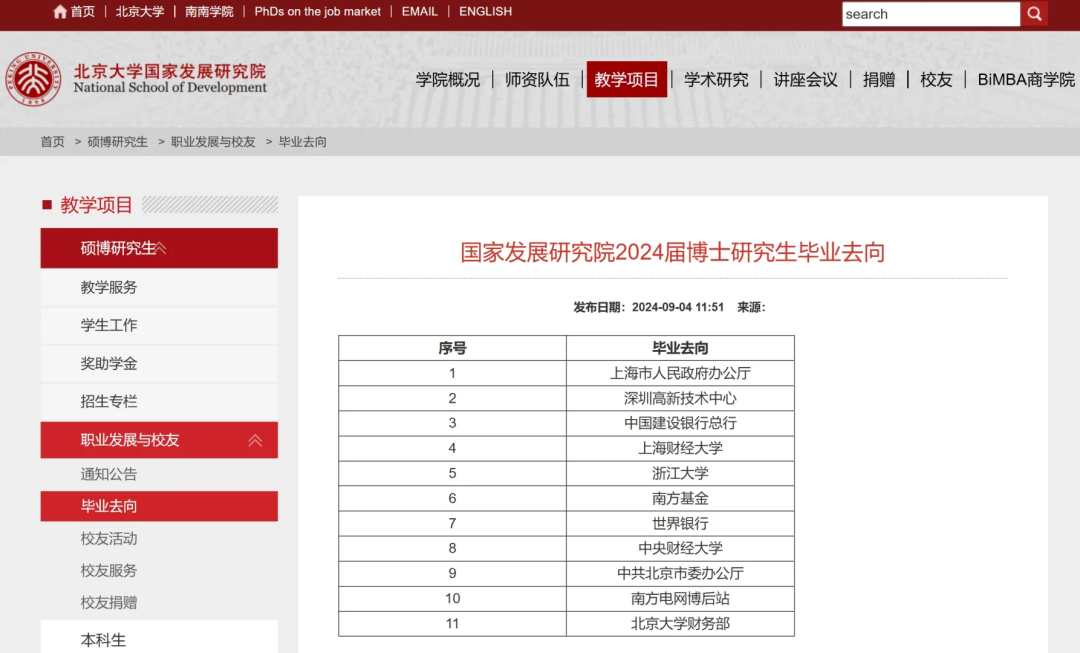Open 校友服务 in sidebar
Screen dimensions: 1080x653
(109, 570)
